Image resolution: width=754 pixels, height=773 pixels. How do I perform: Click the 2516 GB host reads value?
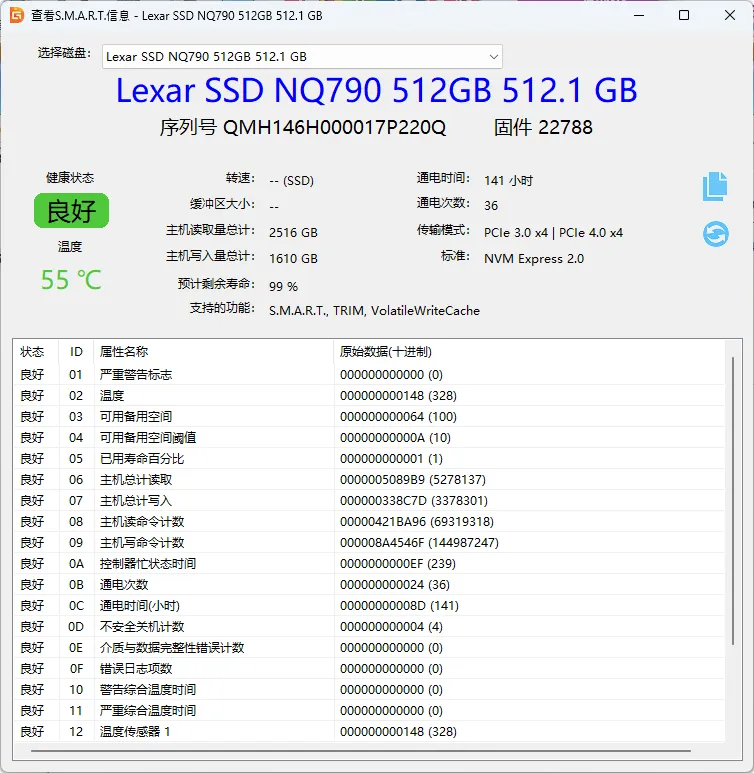293,233
